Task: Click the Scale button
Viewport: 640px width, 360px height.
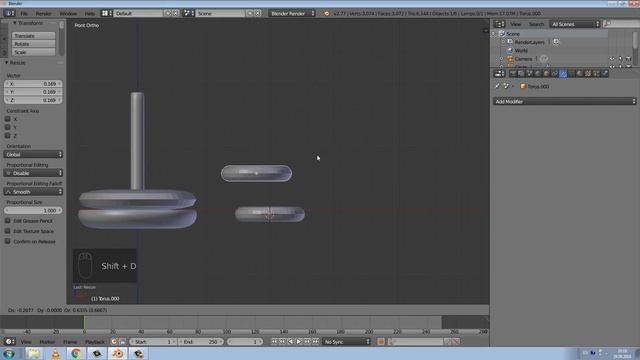Action: point(33,52)
